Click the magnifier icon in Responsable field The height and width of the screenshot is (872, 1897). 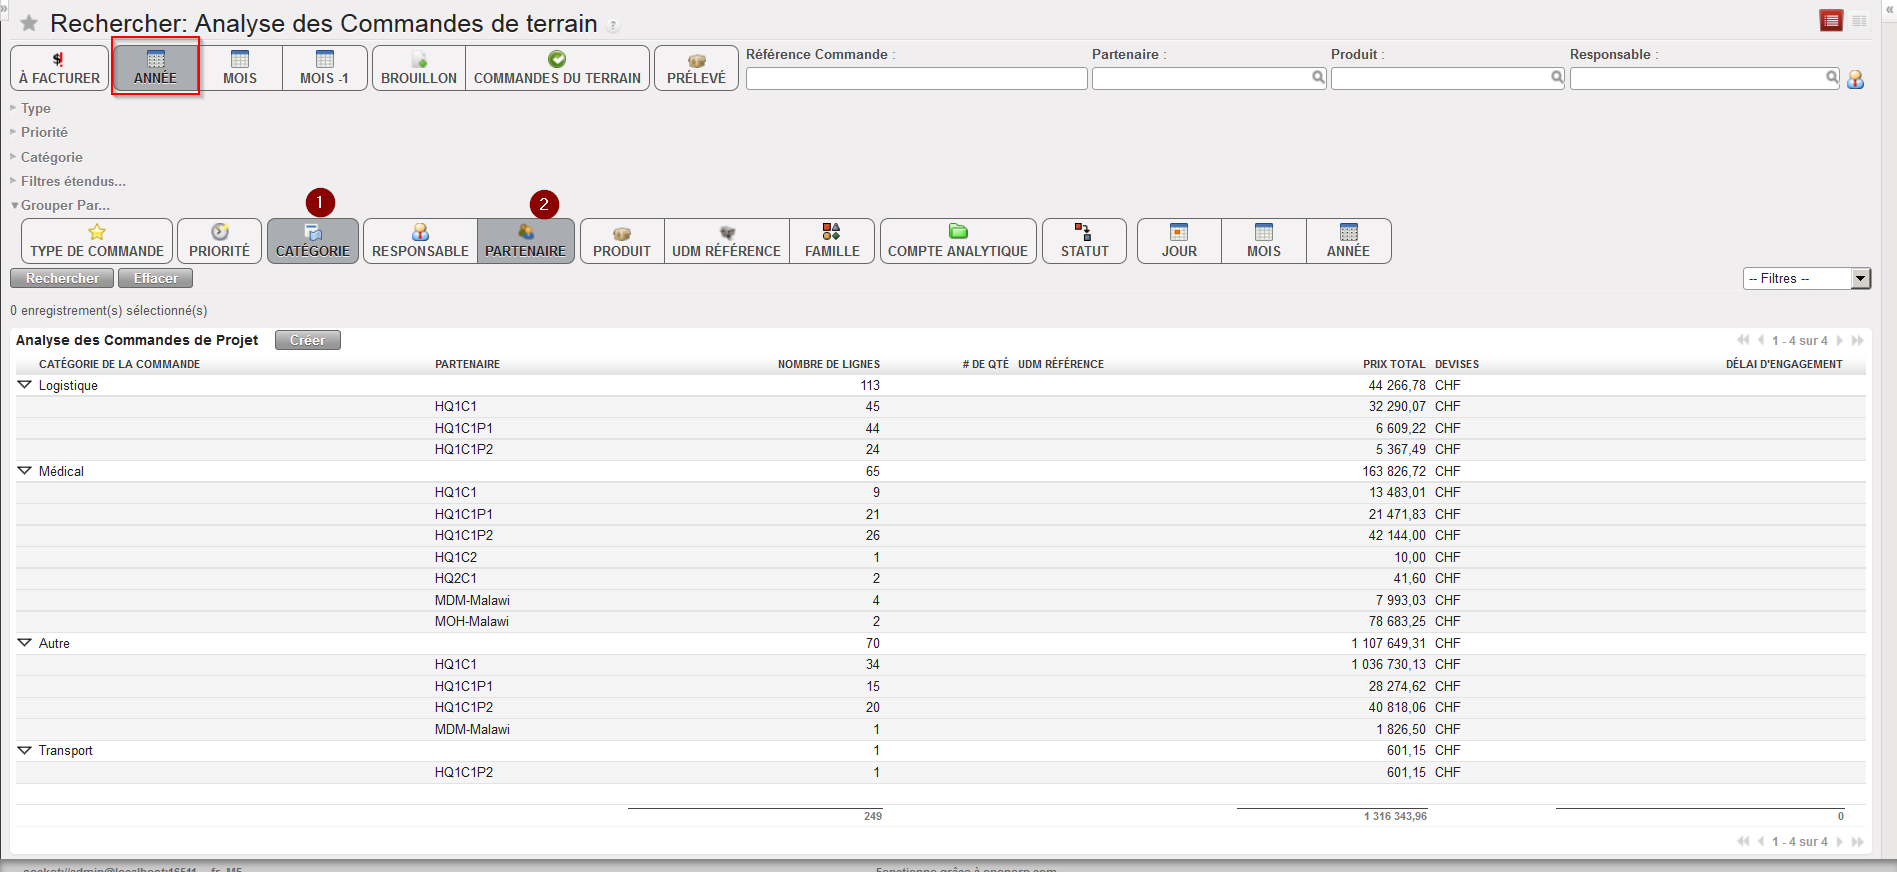[x=1832, y=77]
